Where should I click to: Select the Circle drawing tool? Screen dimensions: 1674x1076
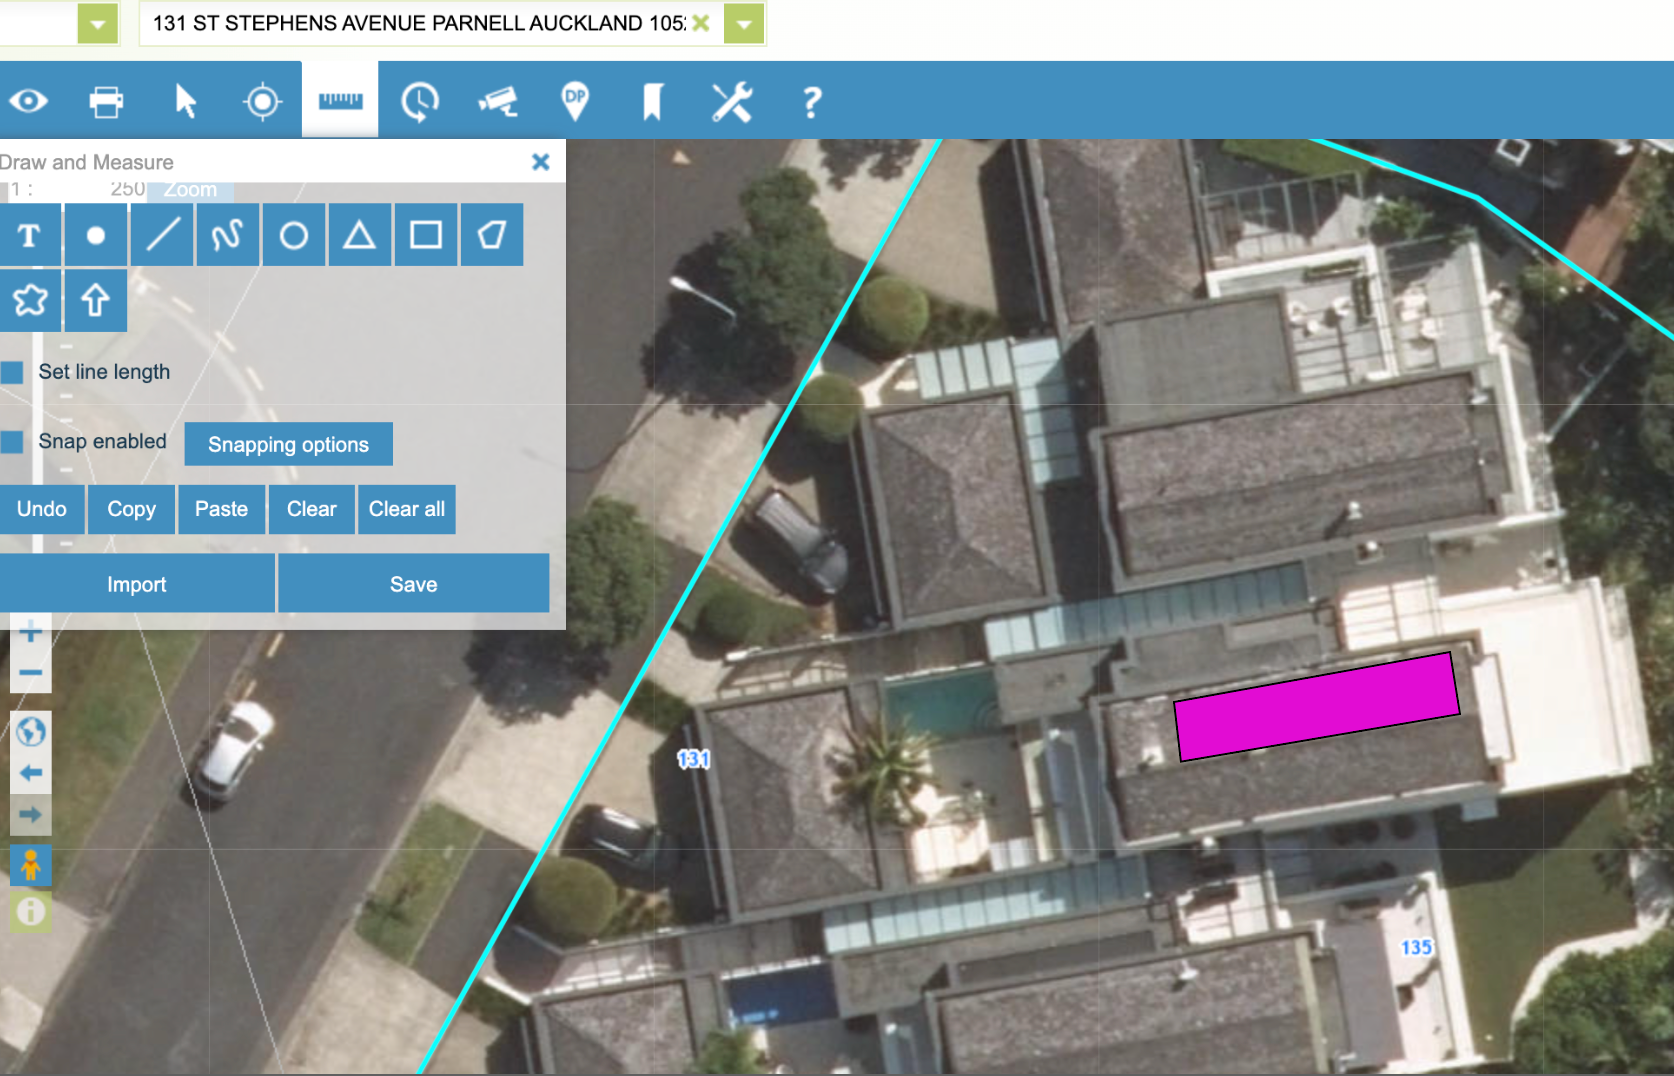tap(294, 235)
